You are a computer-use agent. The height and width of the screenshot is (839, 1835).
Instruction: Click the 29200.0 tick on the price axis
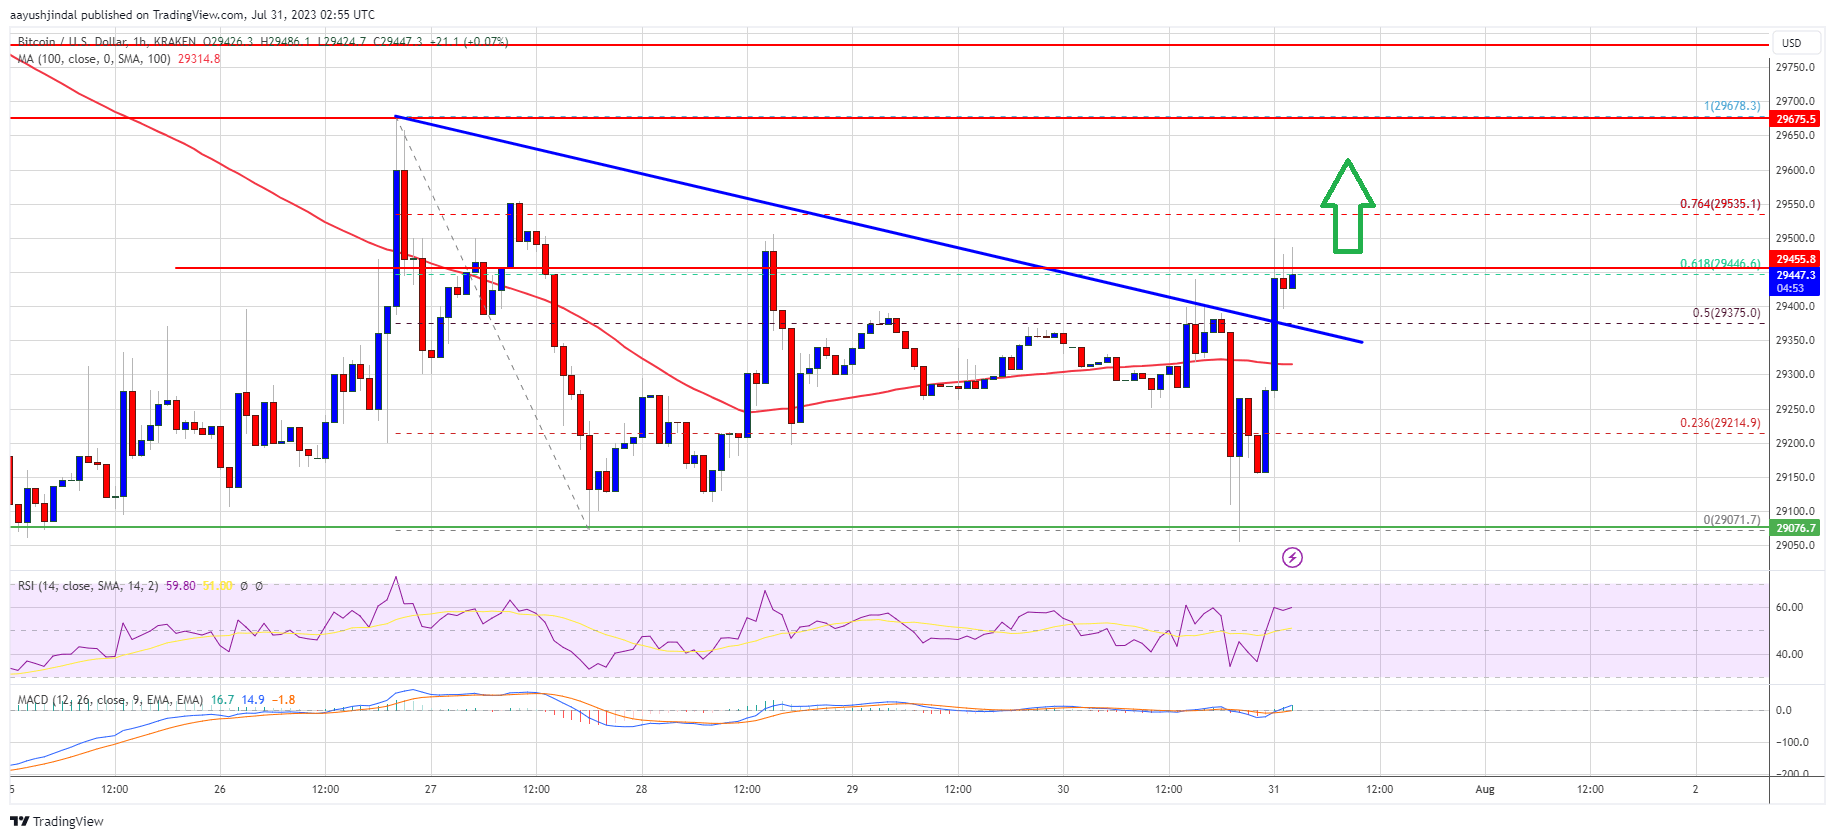[x=1795, y=443]
